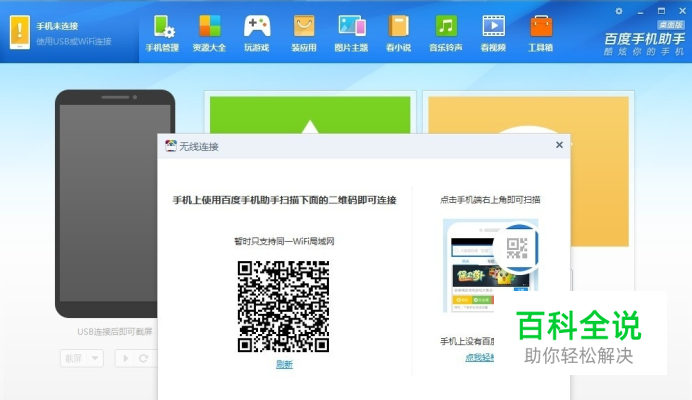Open the 手机管理 phone management section
692x400 pixels.
[162, 34]
